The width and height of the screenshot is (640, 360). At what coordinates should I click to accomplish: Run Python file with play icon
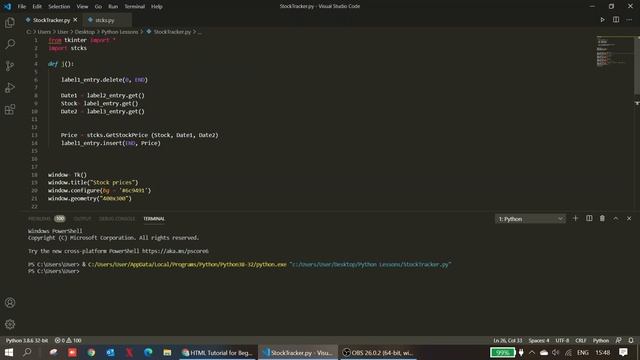(x=602, y=20)
